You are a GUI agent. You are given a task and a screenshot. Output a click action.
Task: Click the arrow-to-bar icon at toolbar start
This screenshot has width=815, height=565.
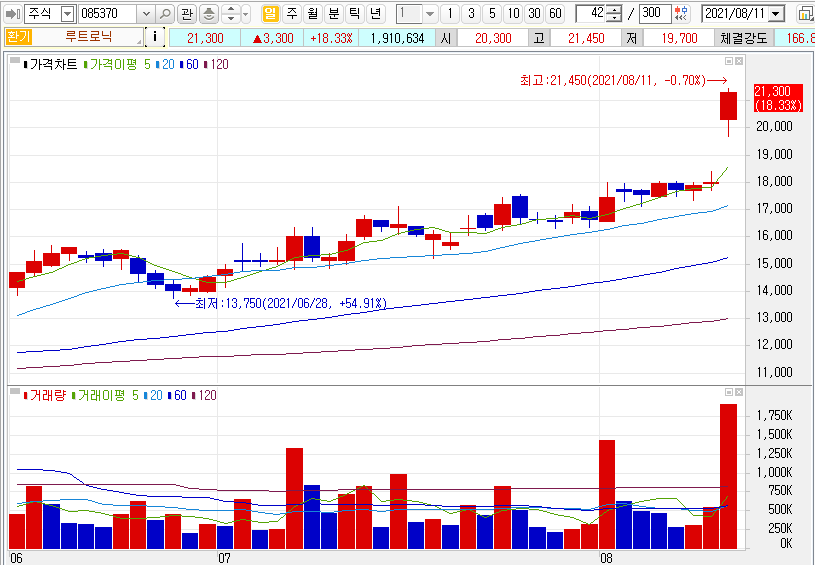point(12,14)
